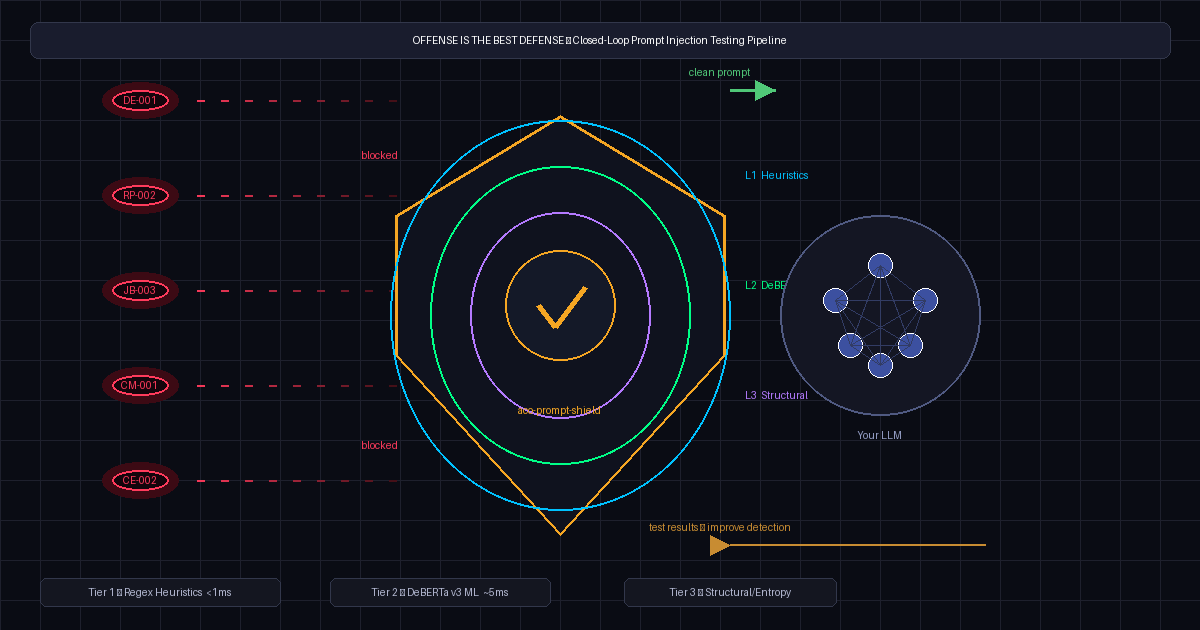
Task: Click the L2 DeBERTa label
Action: [x=765, y=285]
